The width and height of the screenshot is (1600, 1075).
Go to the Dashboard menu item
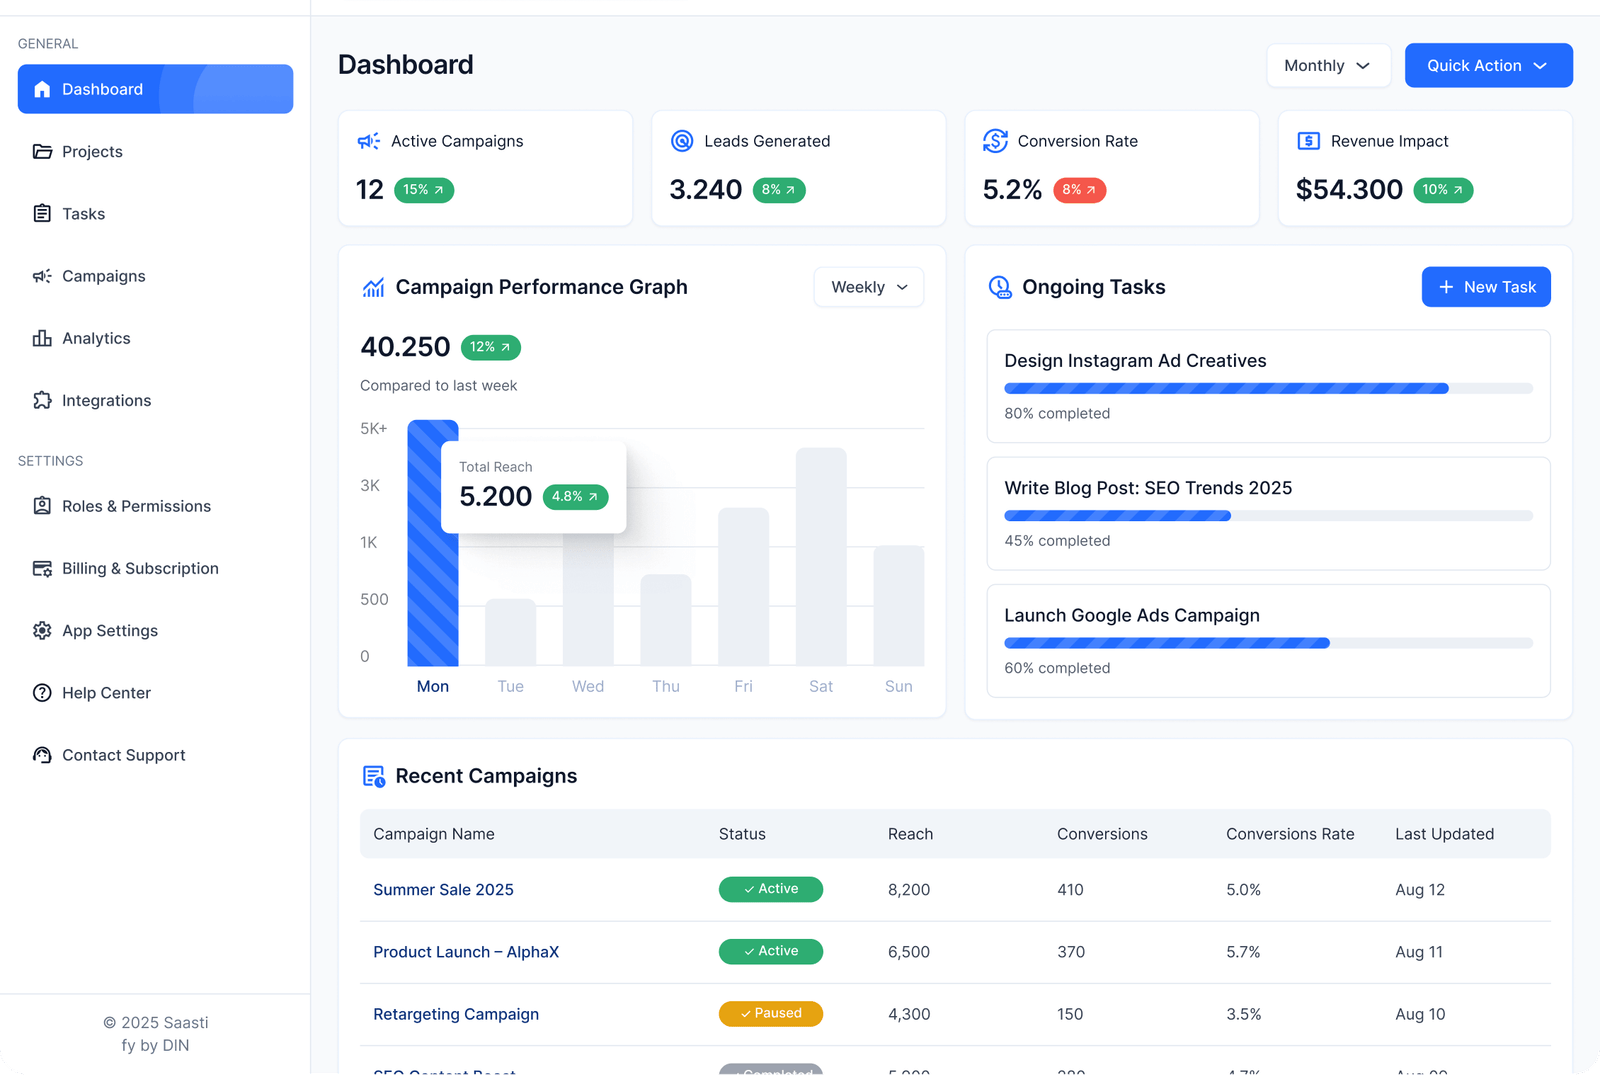(x=155, y=89)
